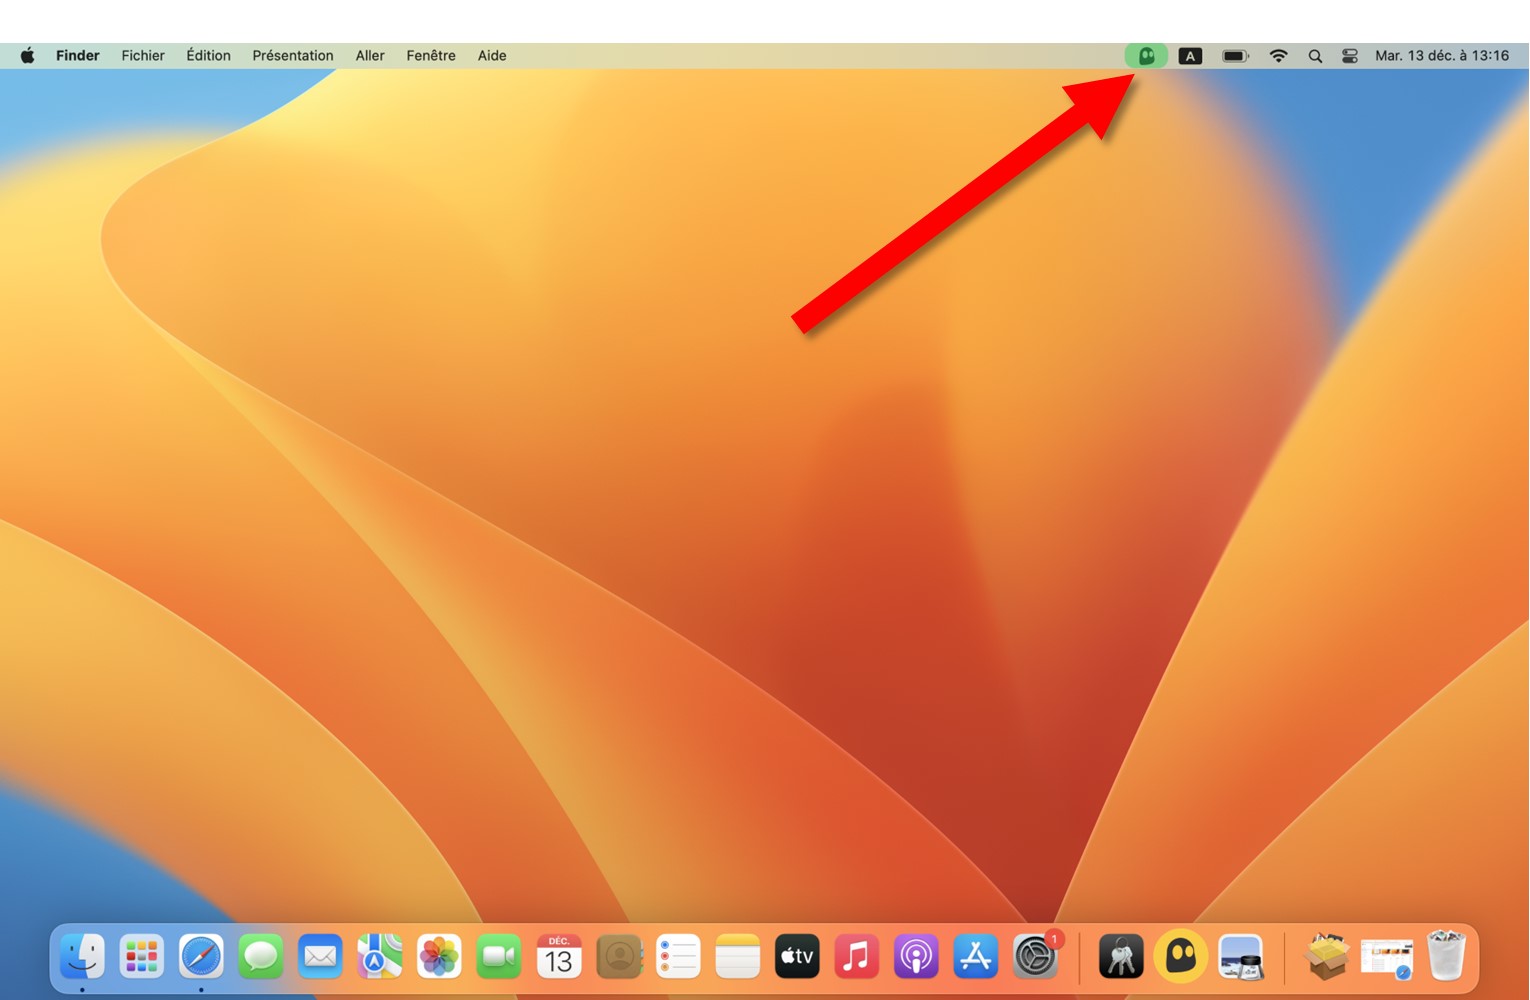
Task: Open the Mail app in the Dock
Action: tap(320, 957)
